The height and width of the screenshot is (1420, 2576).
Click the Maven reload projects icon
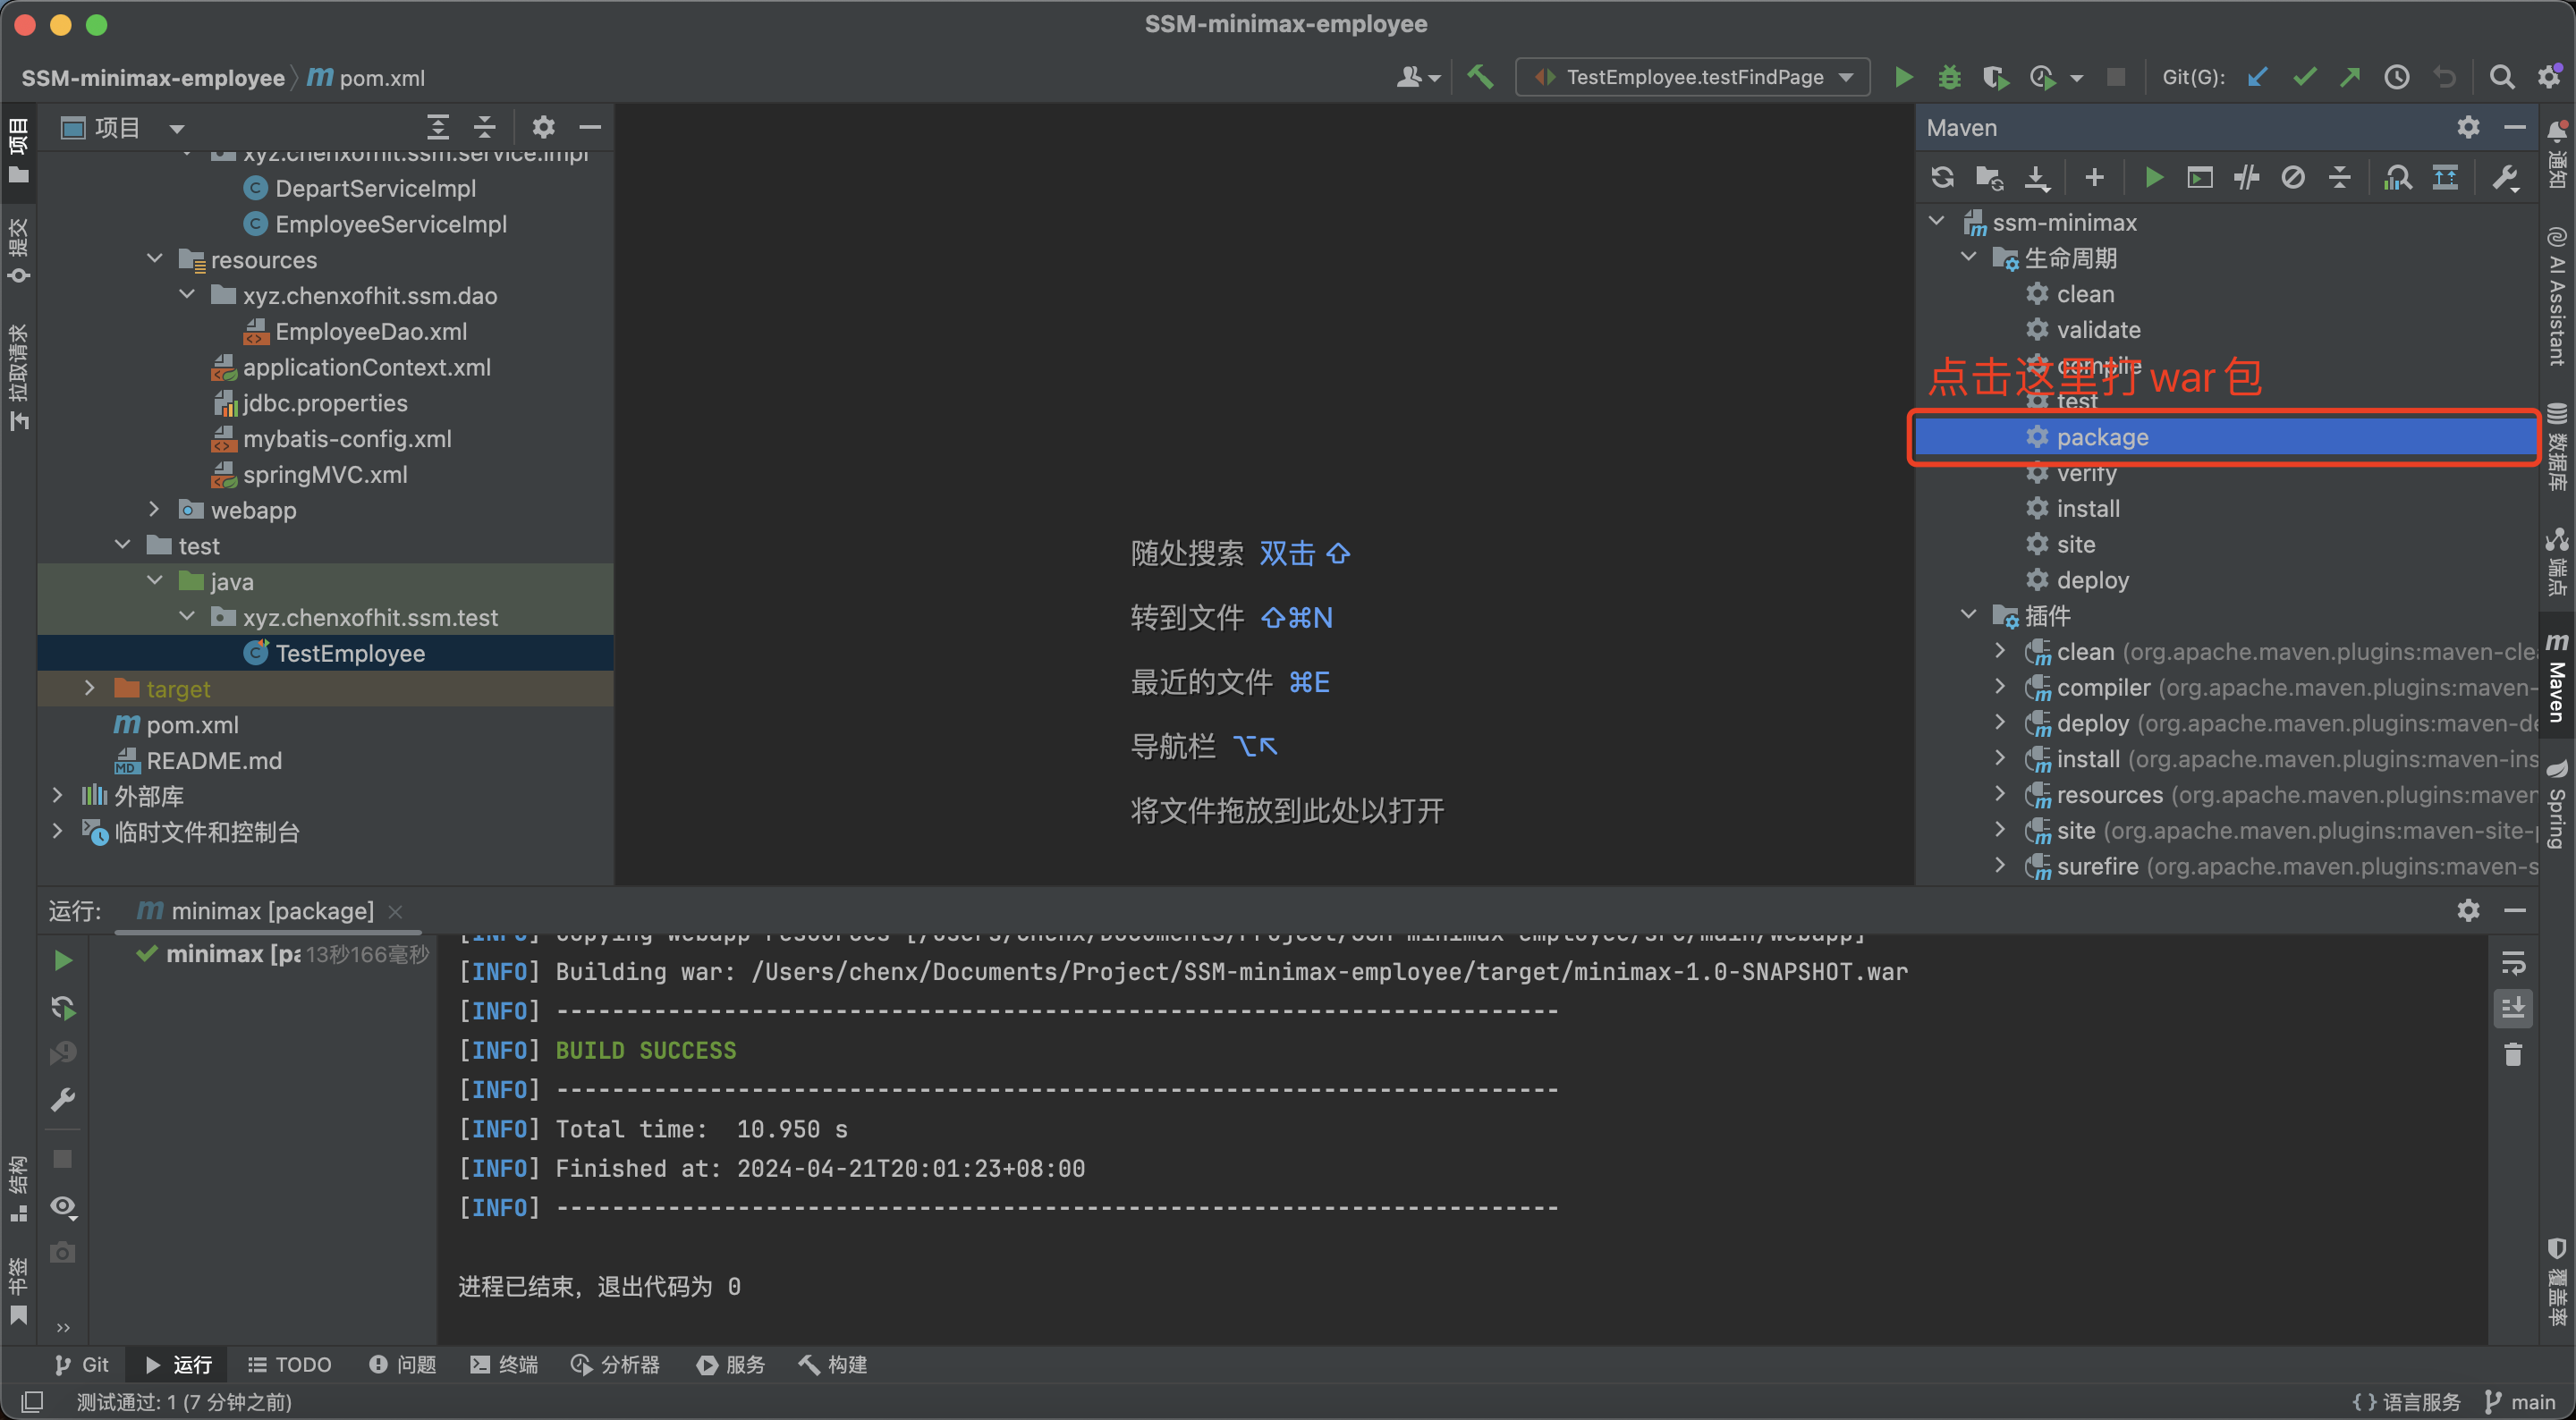click(x=1942, y=178)
